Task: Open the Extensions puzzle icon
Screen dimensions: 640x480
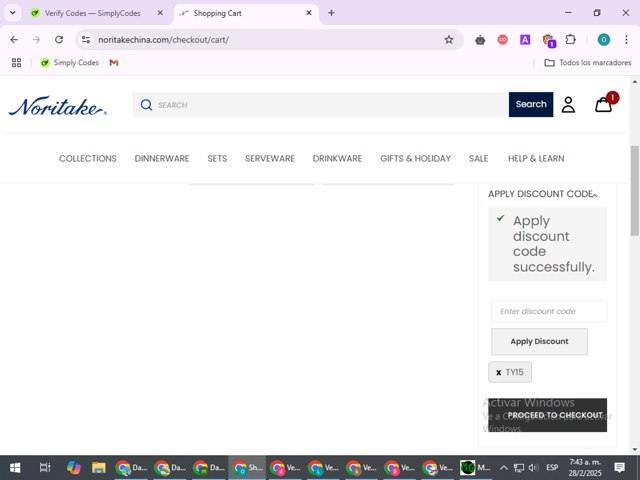Action: point(571,40)
